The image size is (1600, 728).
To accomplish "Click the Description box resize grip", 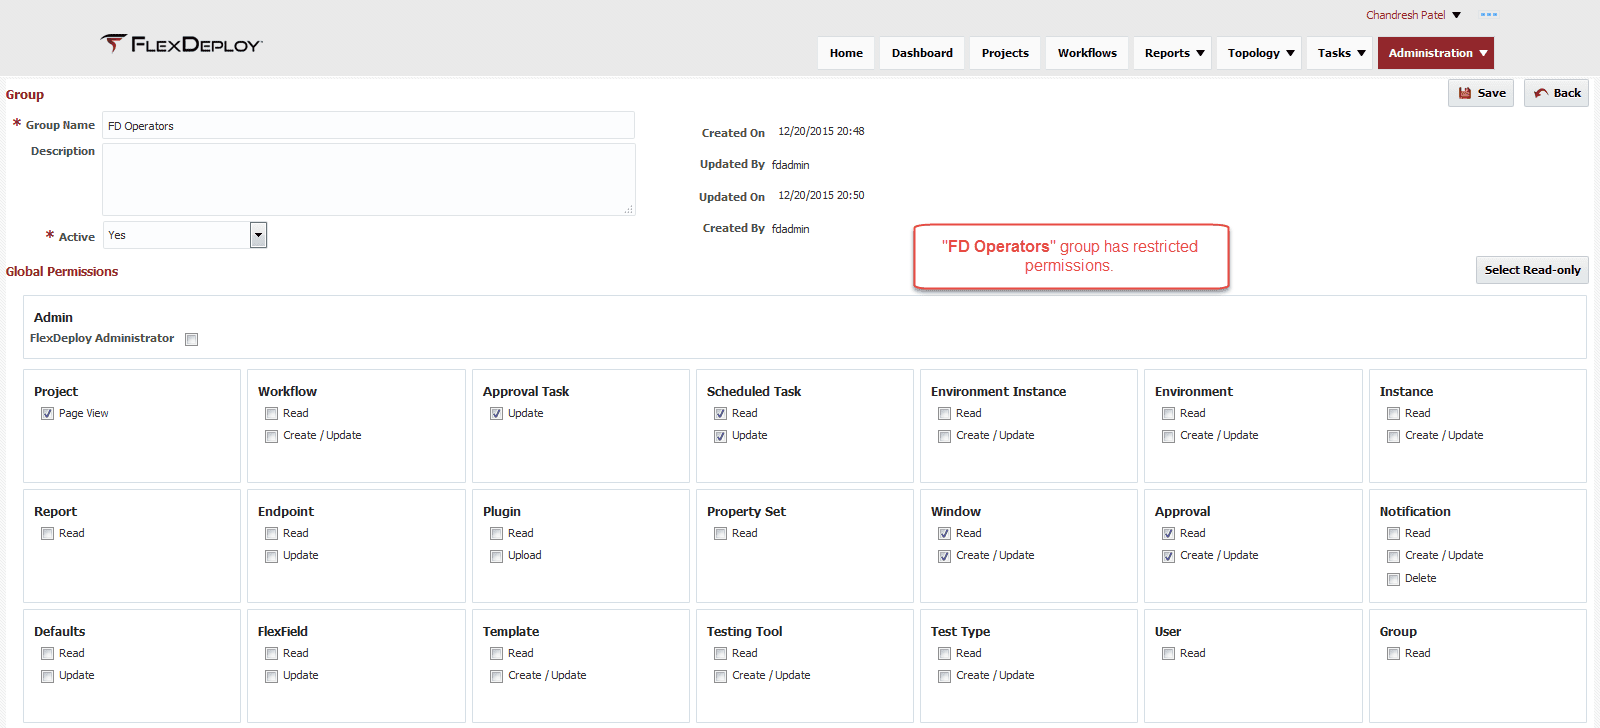I will click(x=629, y=209).
